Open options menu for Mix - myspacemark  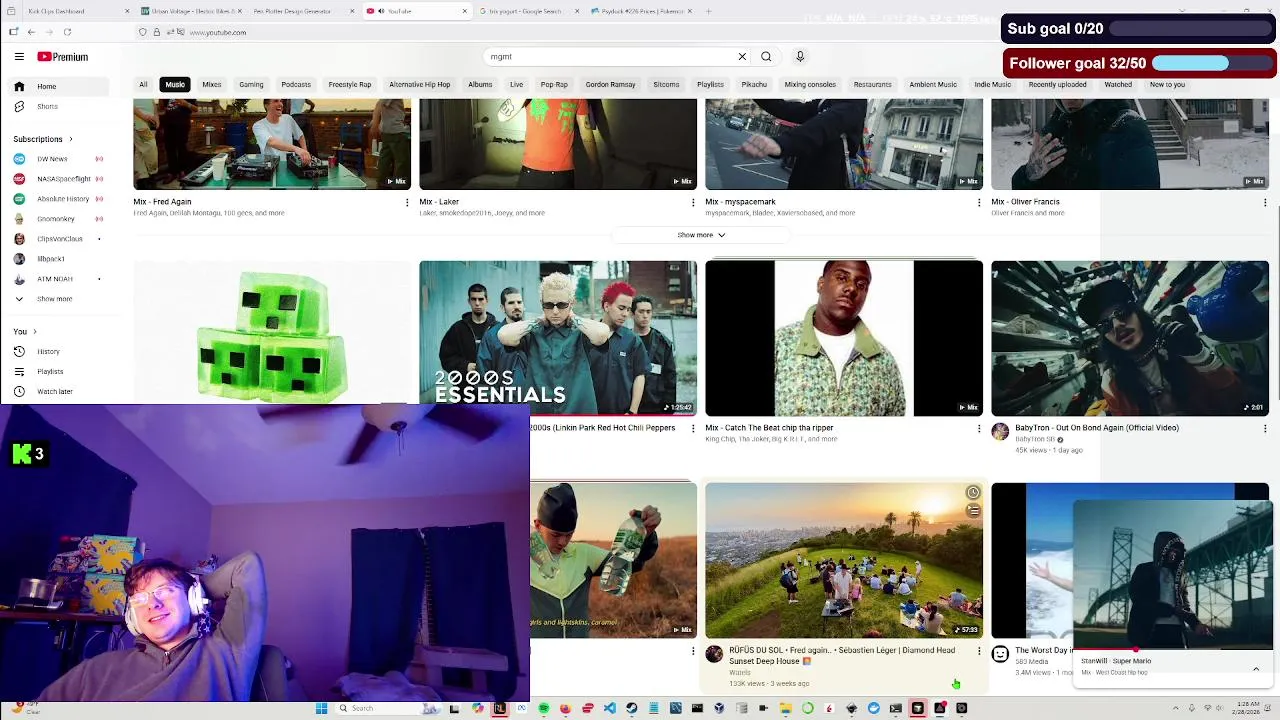click(x=979, y=203)
